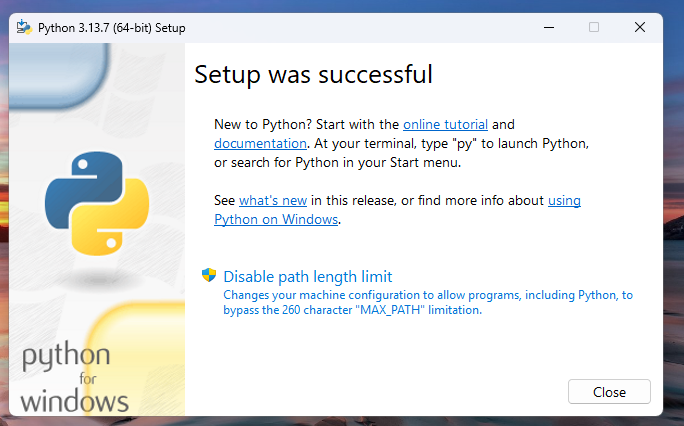Click the greyed-out maximize window icon
The width and height of the screenshot is (684, 426).
point(594,27)
